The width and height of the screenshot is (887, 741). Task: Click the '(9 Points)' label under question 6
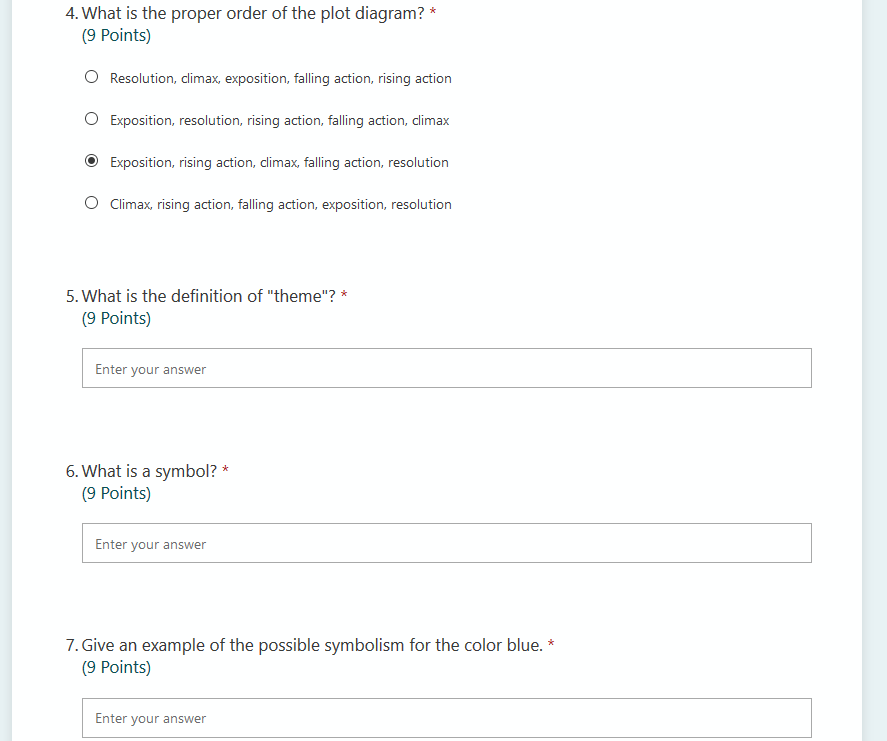tap(117, 493)
